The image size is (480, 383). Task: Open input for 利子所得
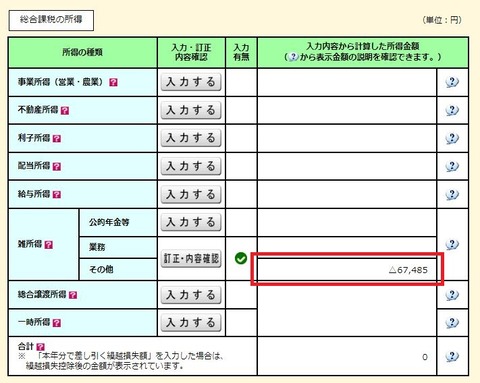coord(191,138)
